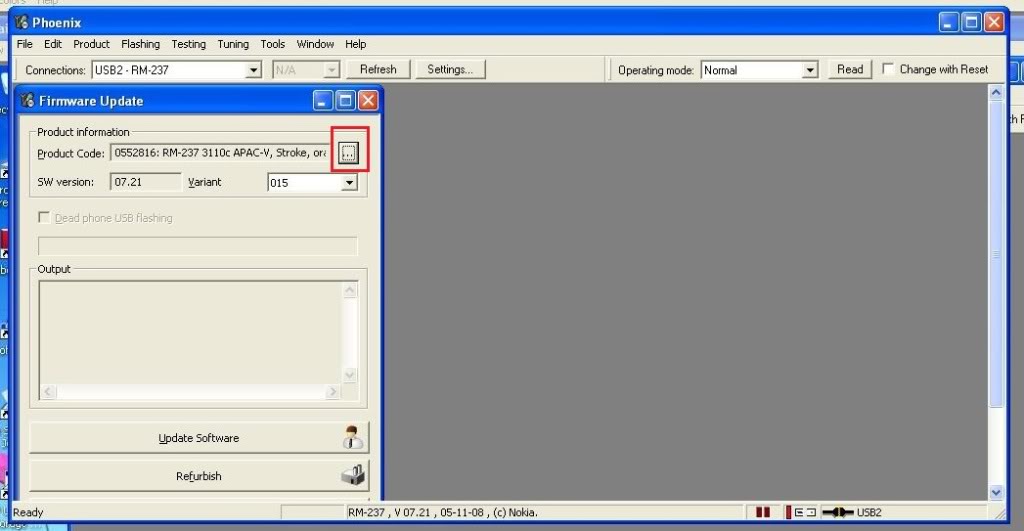Enable Change with Reset checkbox
1024x531 pixels.
click(888, 69)
